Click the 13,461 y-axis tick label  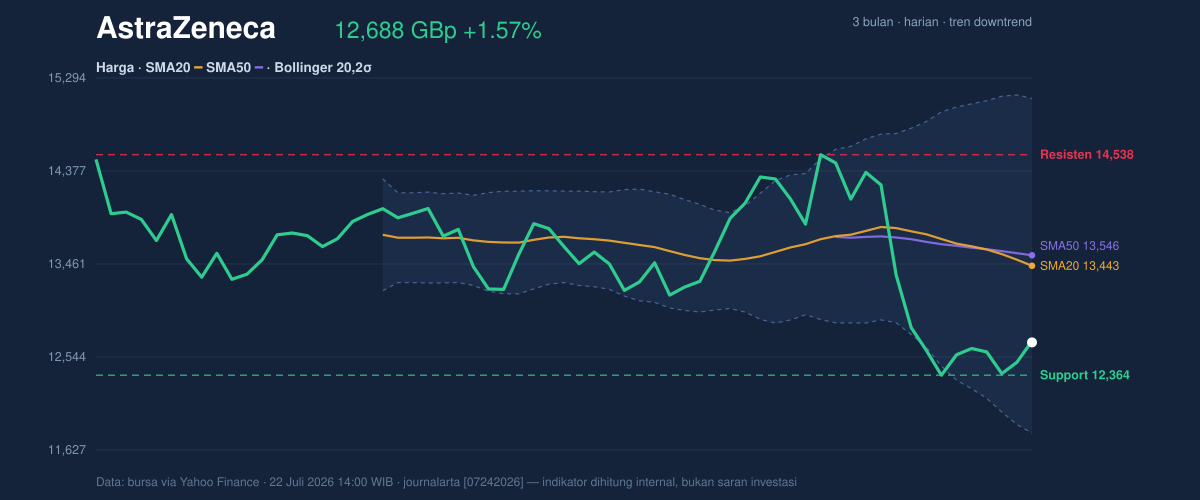click(68, 264)
